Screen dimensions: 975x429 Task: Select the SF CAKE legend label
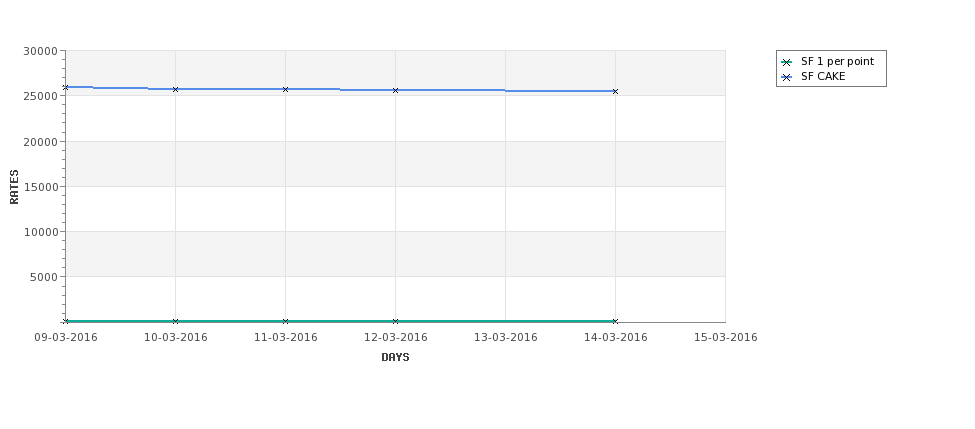pyautogui.click(x=823, y=76)
